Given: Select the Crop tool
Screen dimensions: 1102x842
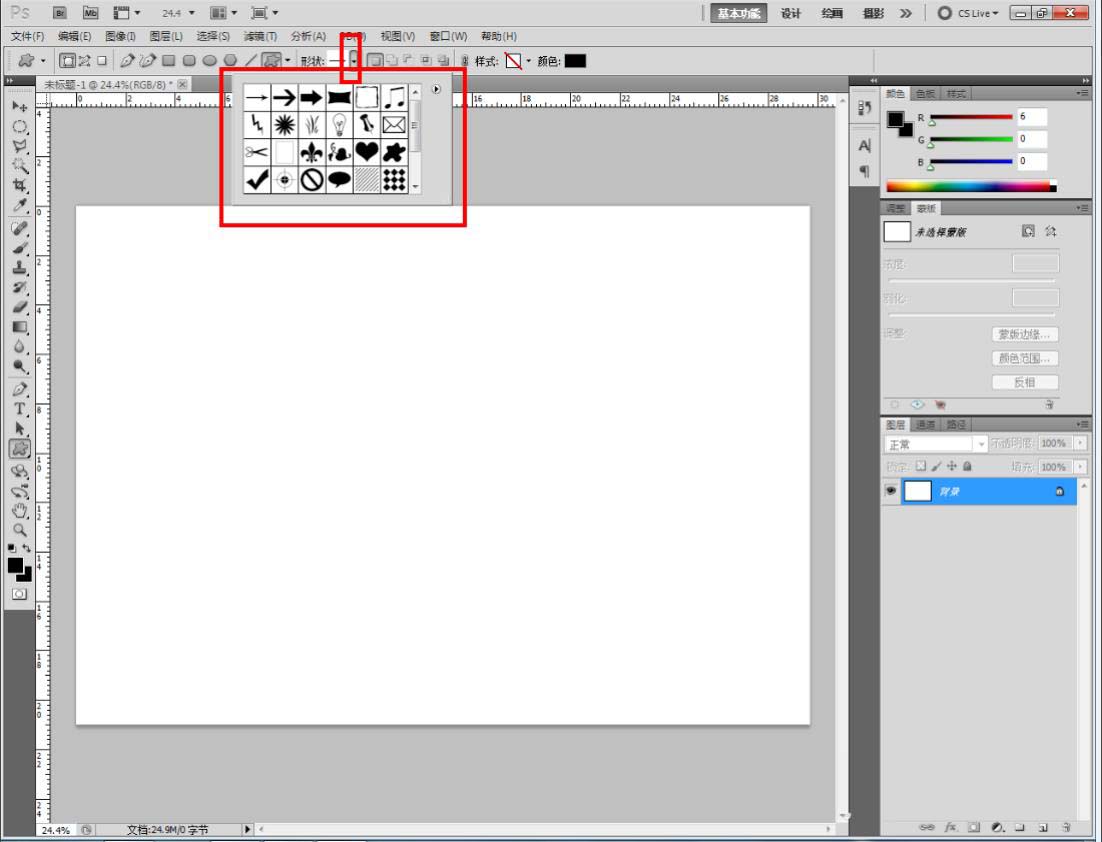Looking at the screenshot, I should point(20,186).
